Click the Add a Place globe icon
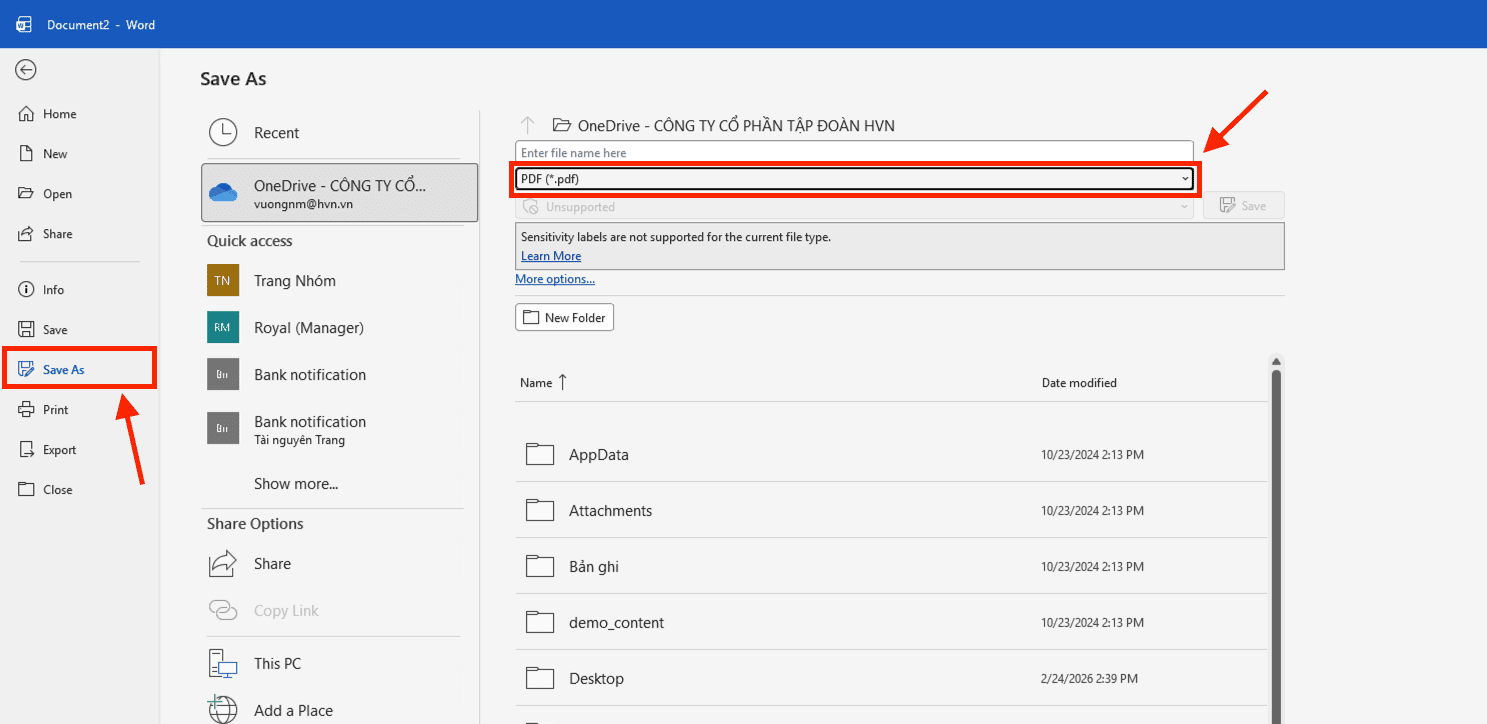This screenshot has height=724, width=1487. coord(222,710)
